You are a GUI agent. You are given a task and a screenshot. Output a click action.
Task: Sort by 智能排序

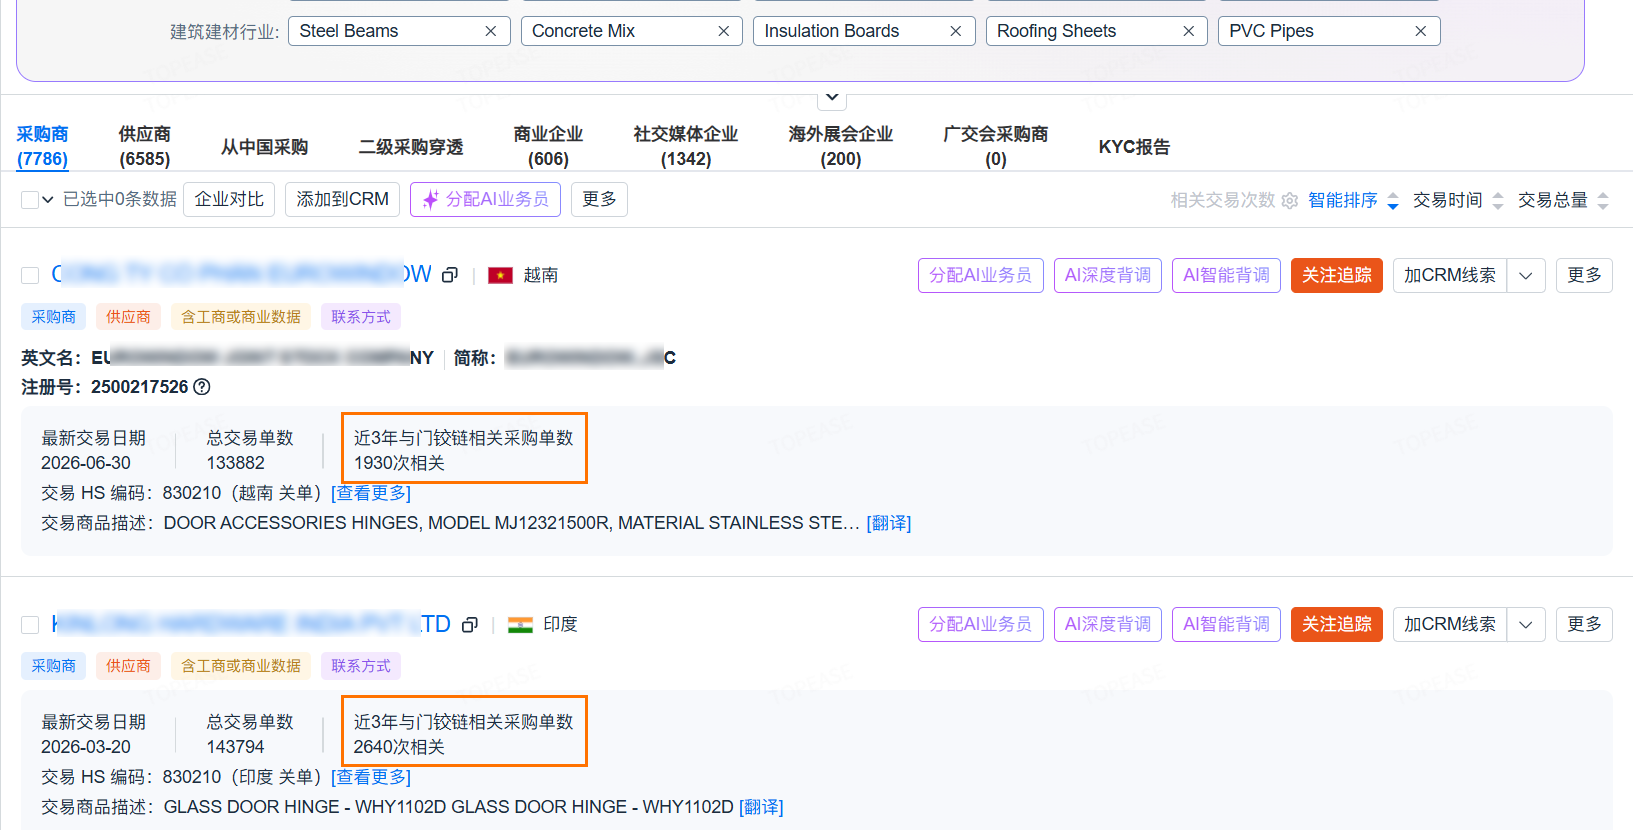(1353, 200)
